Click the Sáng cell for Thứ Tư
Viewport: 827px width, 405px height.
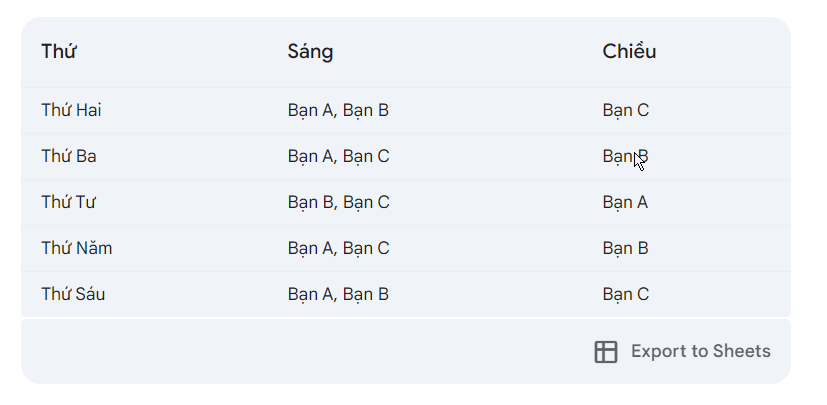click(x=338, y=202)
